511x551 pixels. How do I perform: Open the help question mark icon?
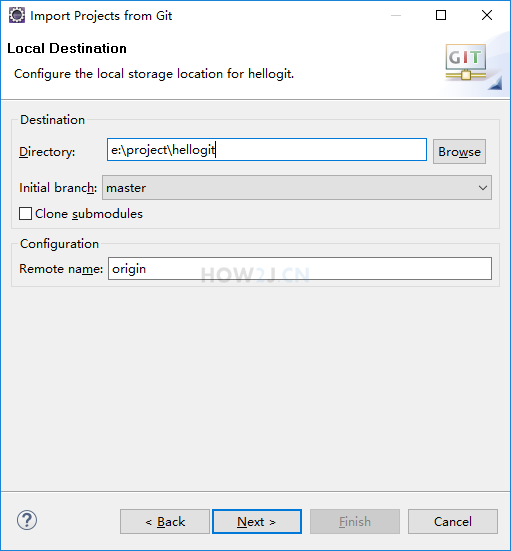coord(27,520)
